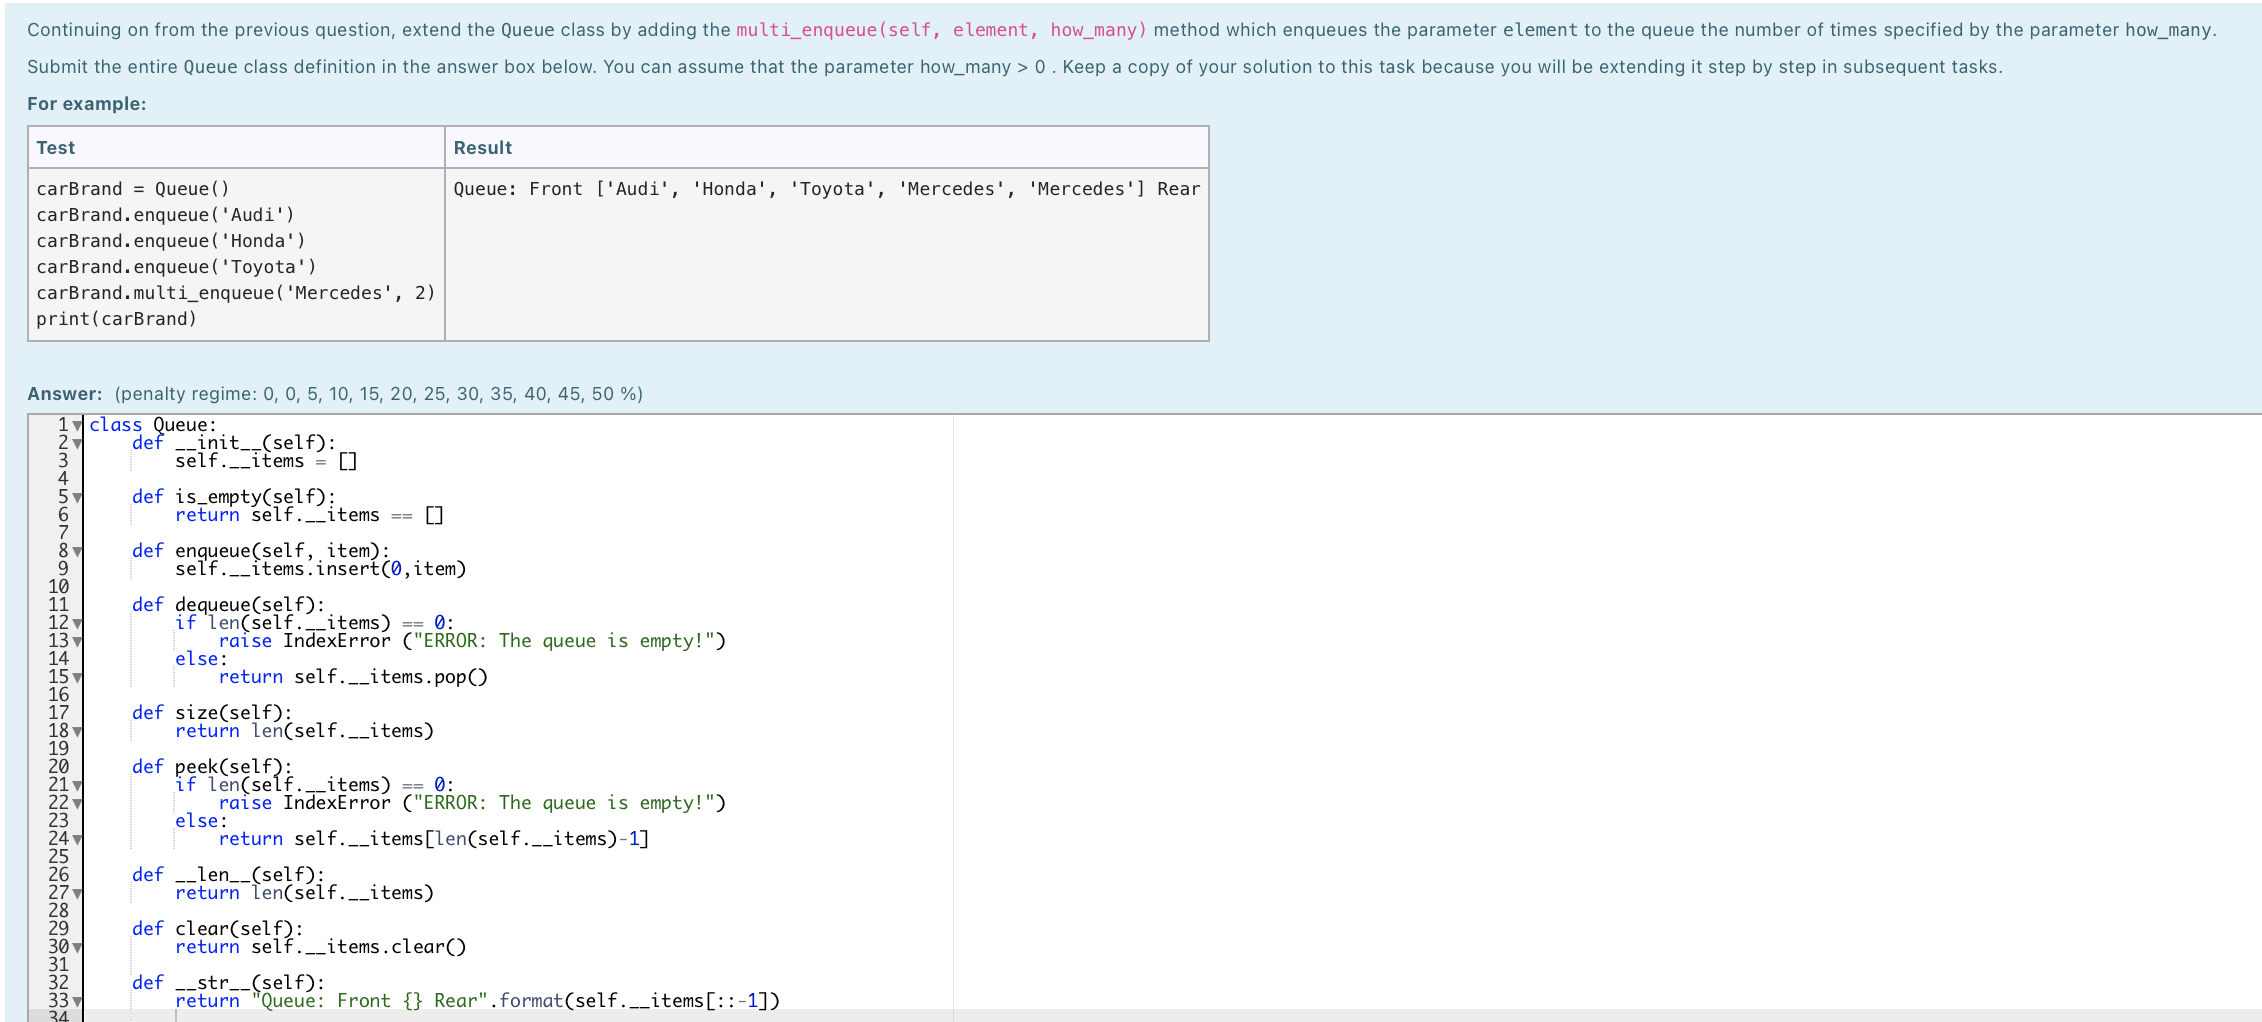
Task: Collapse the fold arrow beside line number 2
Action: (77, 444)
